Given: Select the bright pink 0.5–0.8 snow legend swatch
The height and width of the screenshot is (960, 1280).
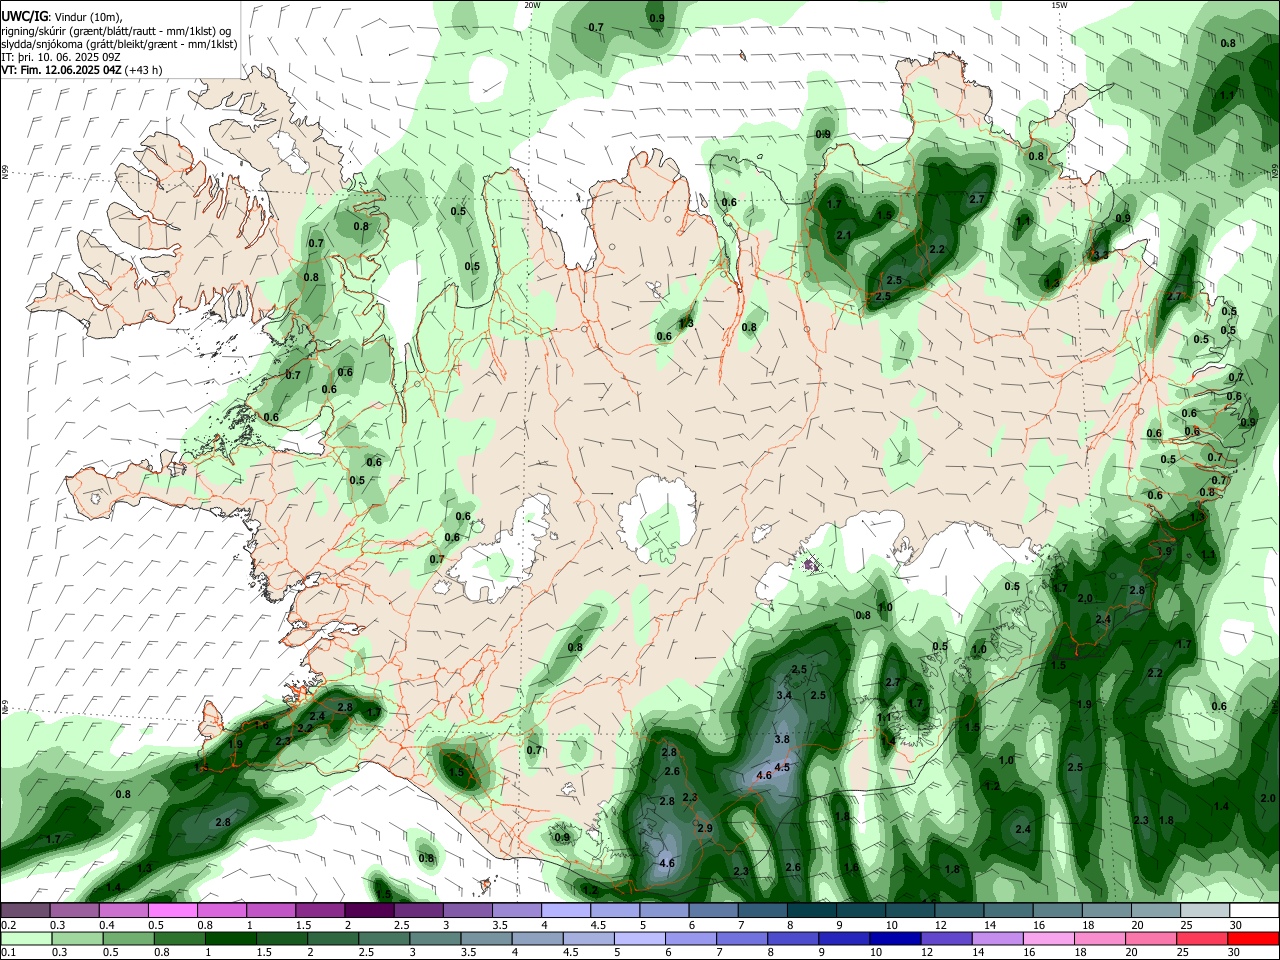Looking at the screenshot, I should click(x=173, y=911).
